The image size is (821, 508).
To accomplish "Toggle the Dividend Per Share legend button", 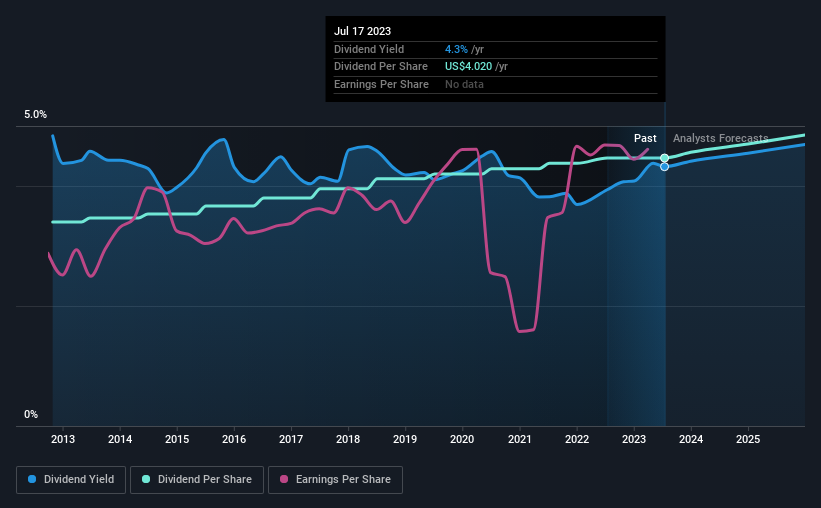I will pyautogui.click(x=197, y=480).
